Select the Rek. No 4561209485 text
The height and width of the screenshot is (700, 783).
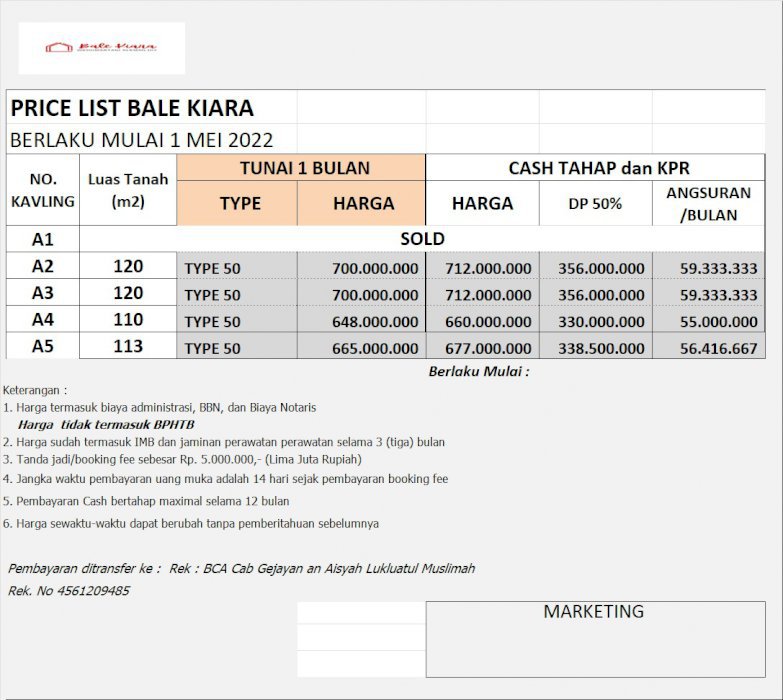point(69,591)
